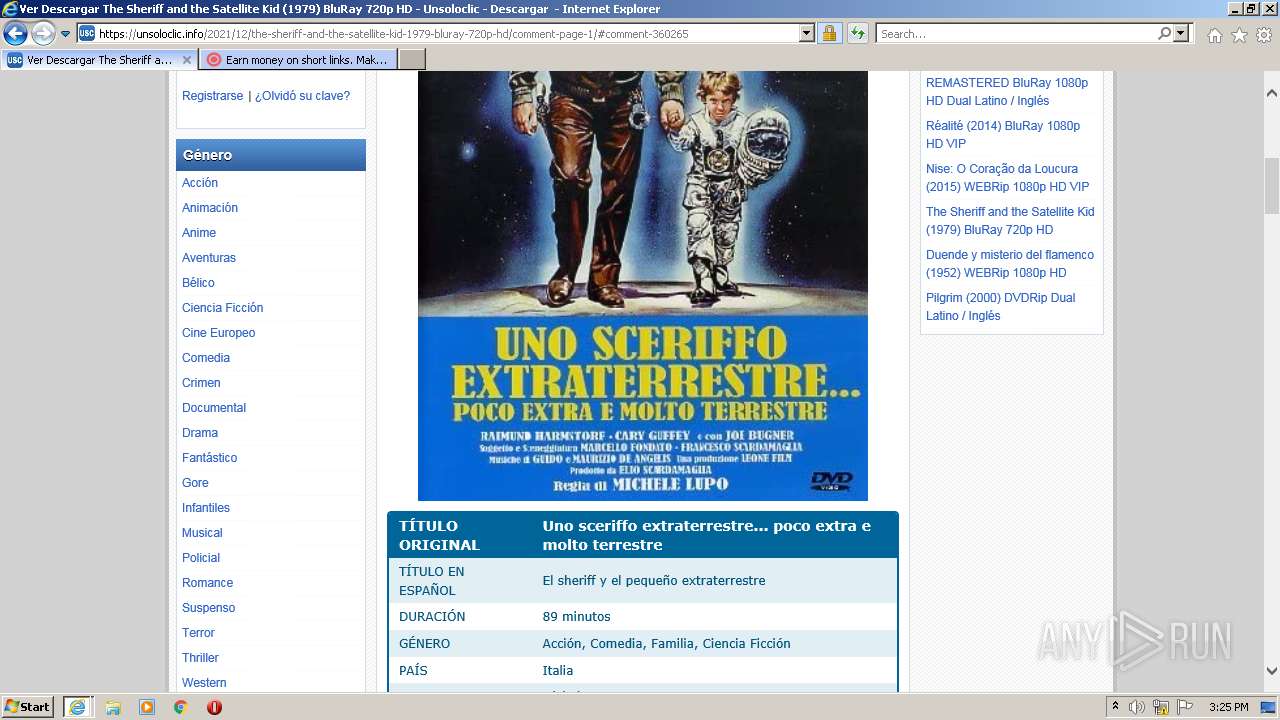Open the Cine Europeo genre link
Image resolution: width=1280 pixels, height=720 pixels.
[219, 333]
